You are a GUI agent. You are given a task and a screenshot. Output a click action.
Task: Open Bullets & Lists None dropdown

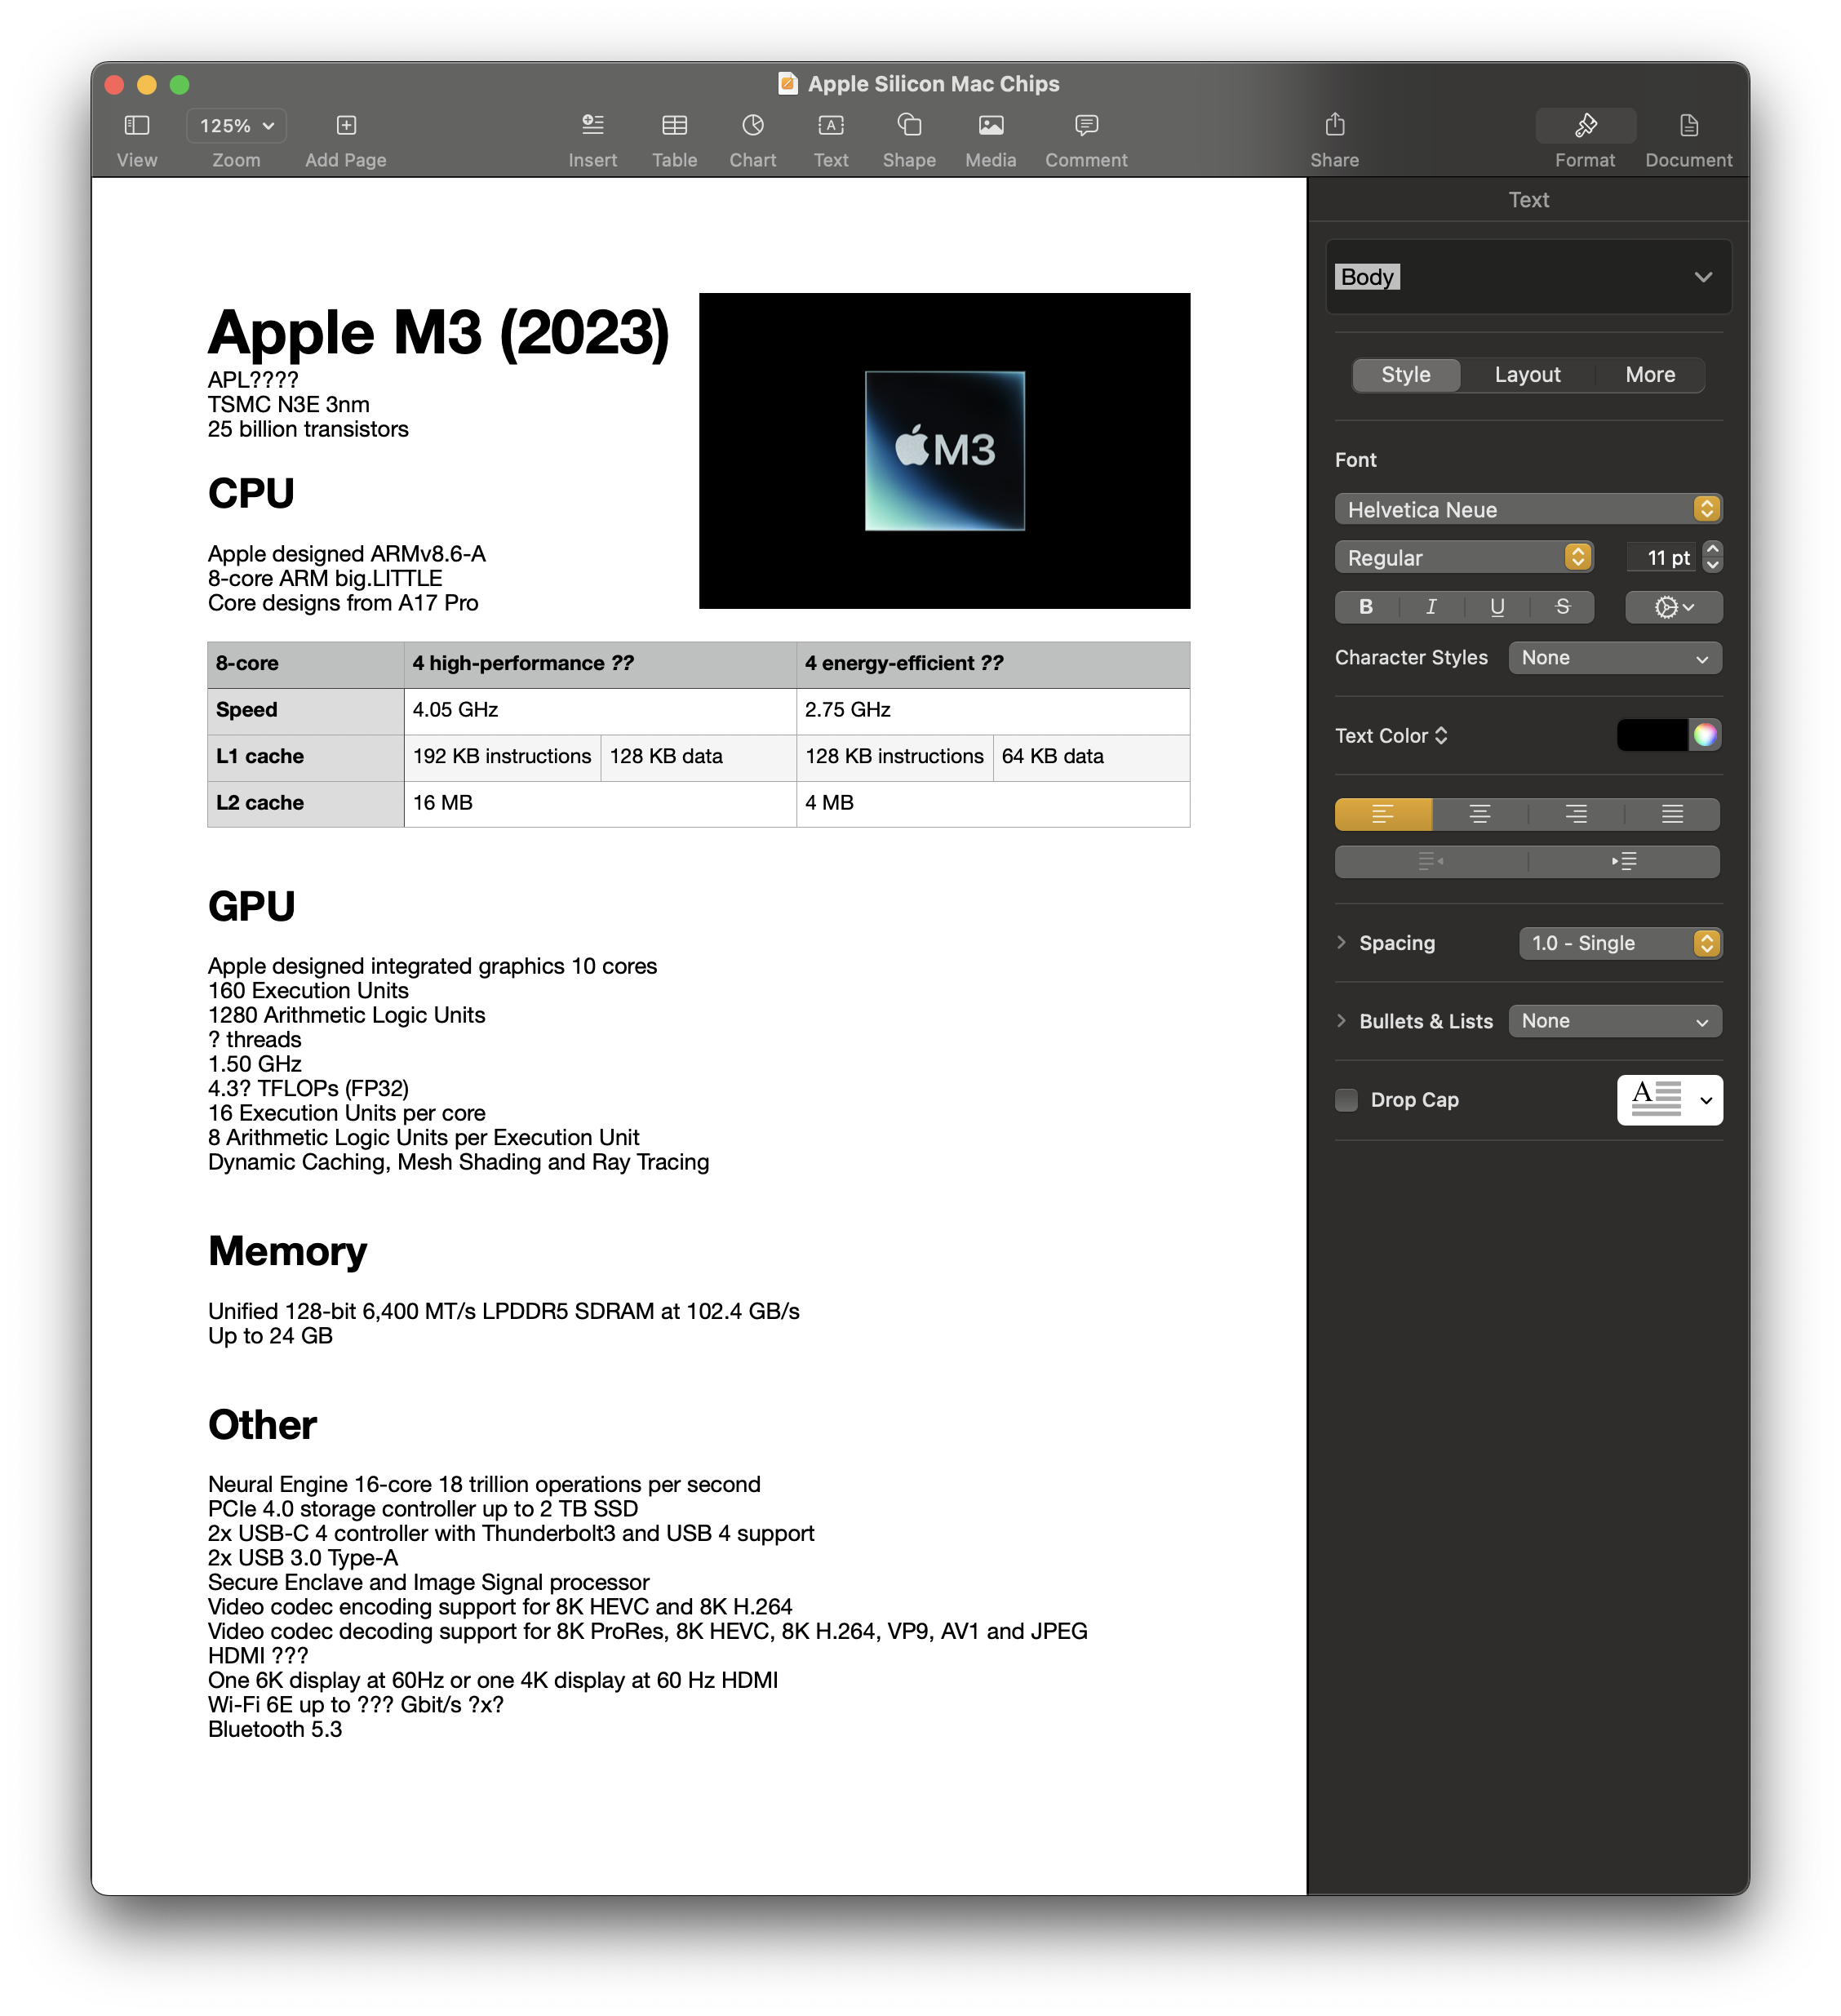1615,1022
